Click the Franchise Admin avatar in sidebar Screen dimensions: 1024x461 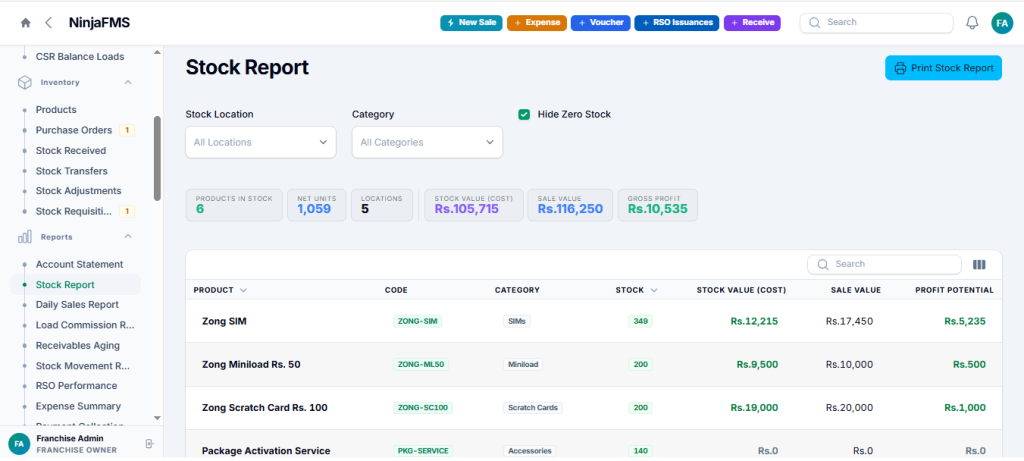19,444
